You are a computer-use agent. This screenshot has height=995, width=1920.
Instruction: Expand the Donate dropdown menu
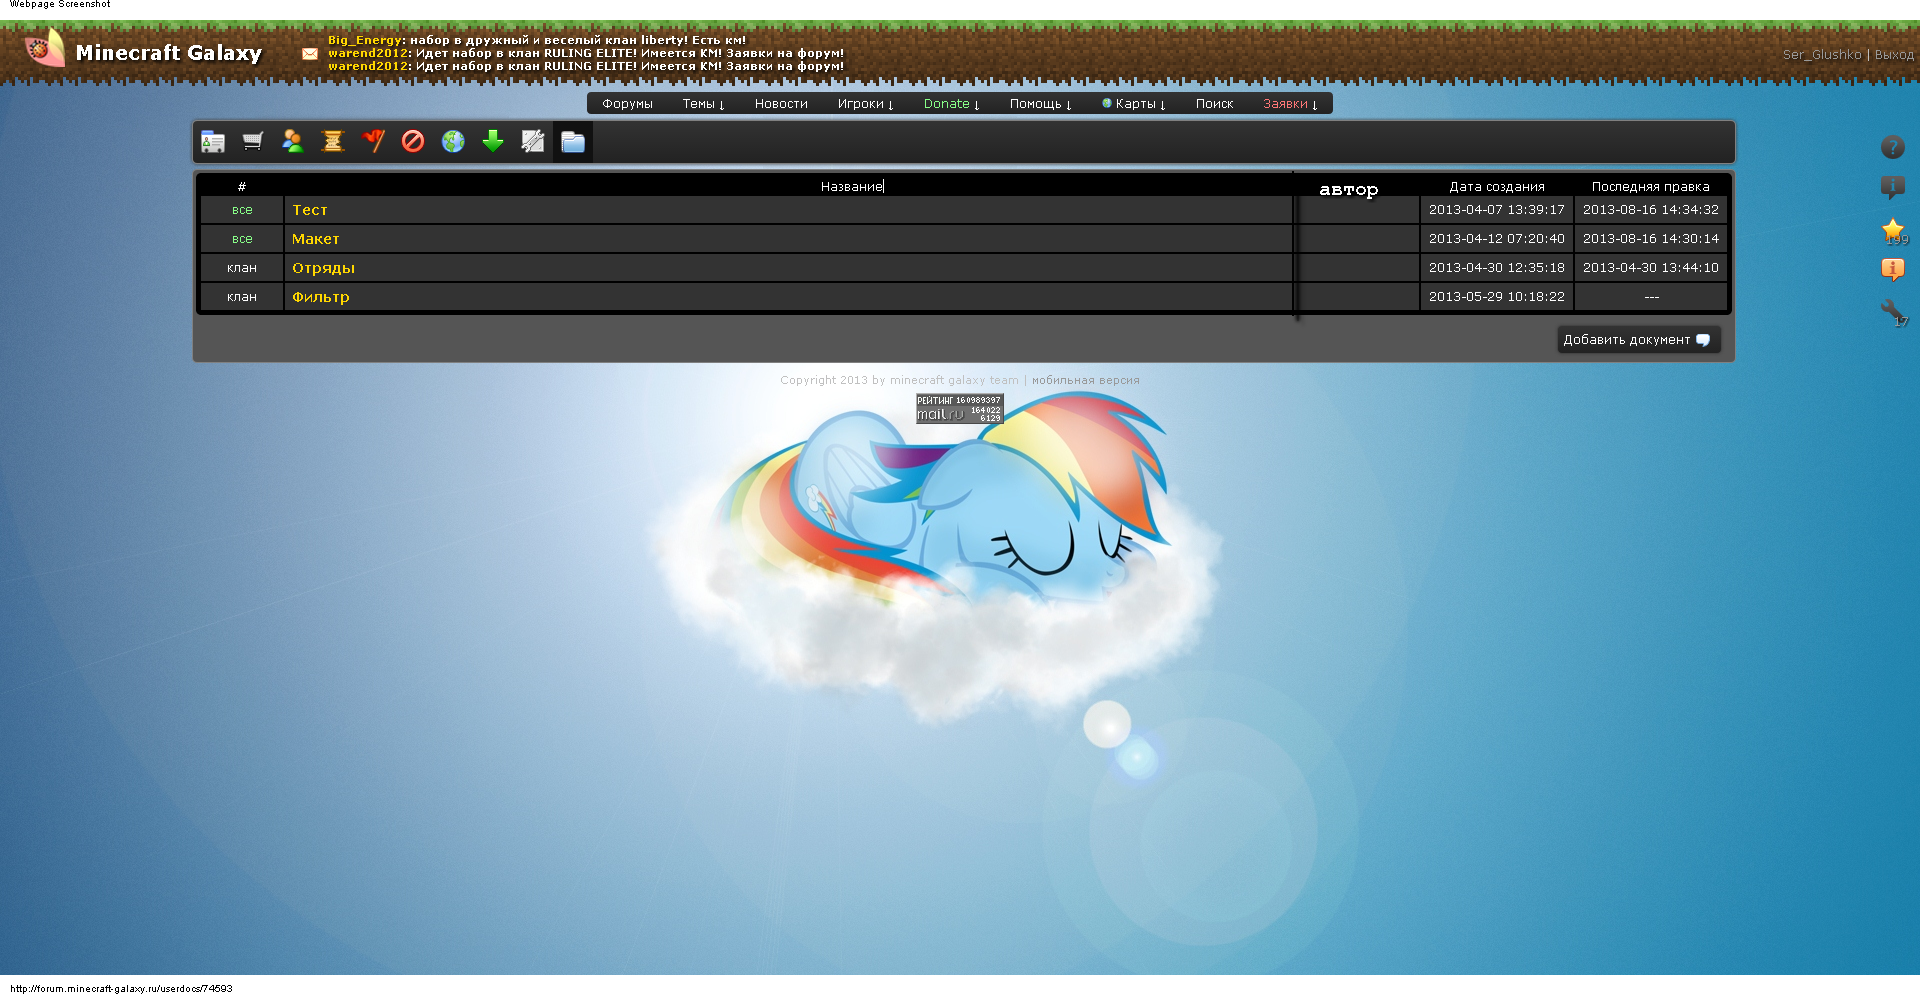pyautogui.click(x=951, y=104)
